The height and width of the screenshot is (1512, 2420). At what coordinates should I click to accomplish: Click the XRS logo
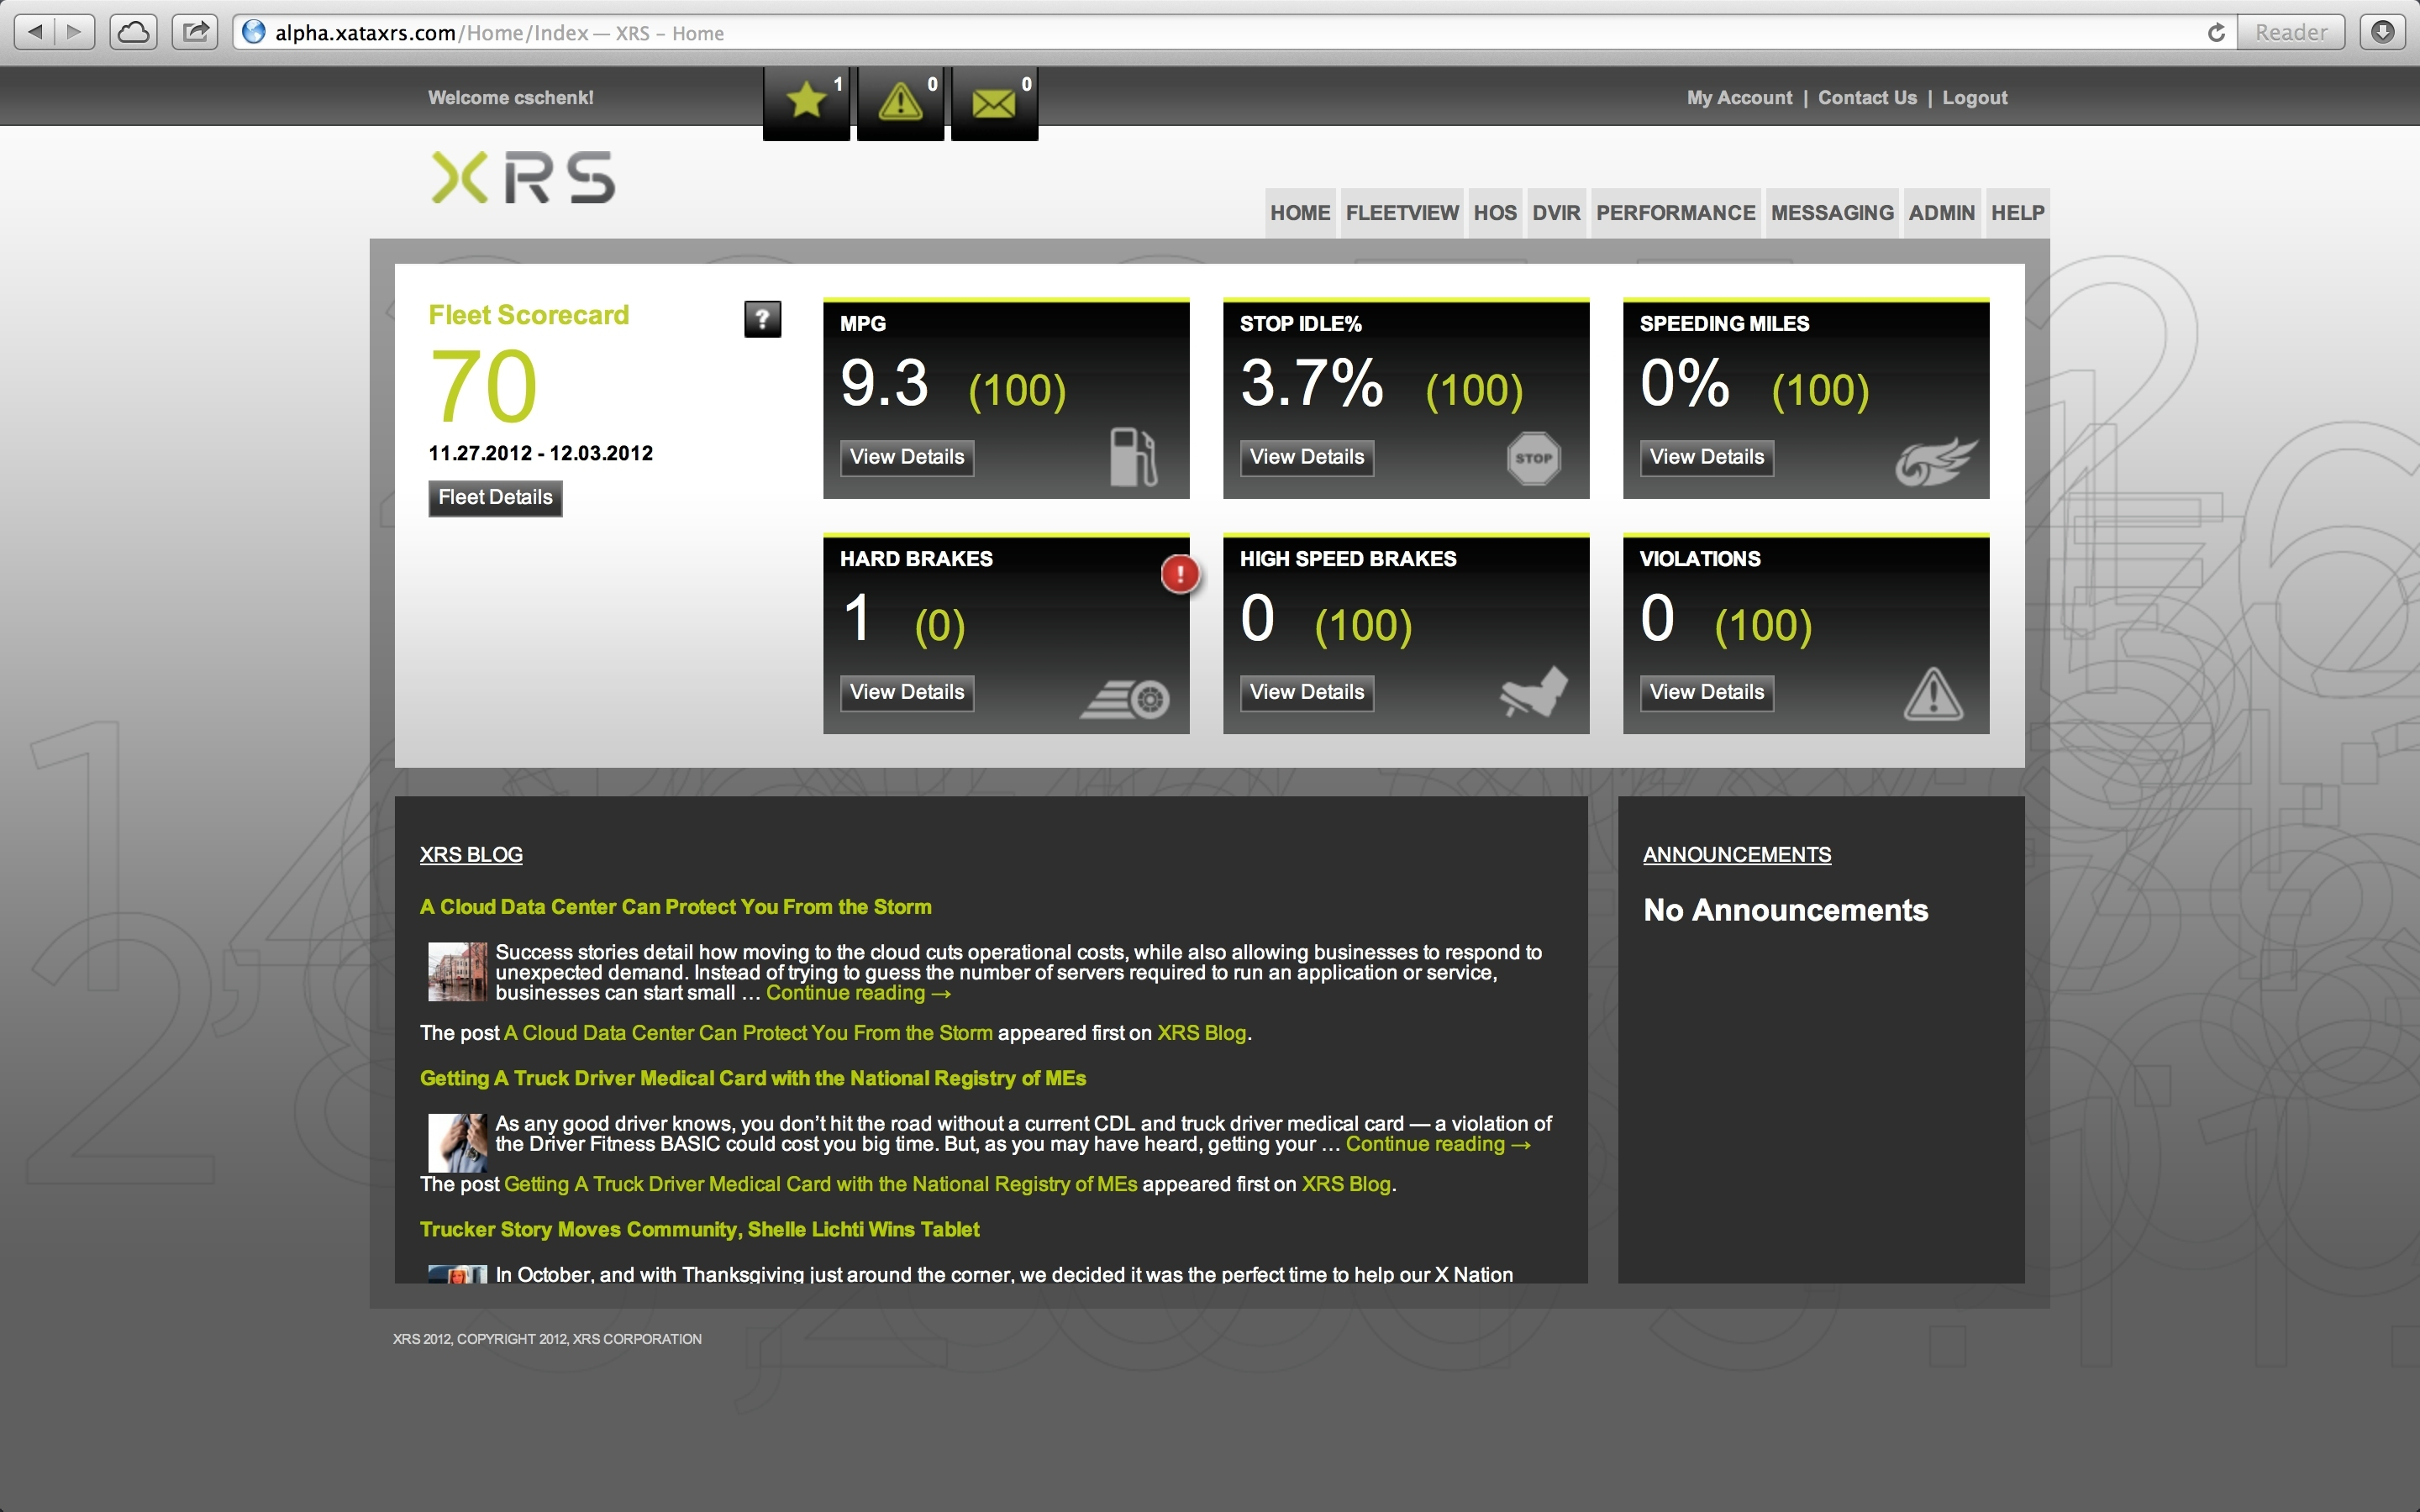tap(521, 176)
